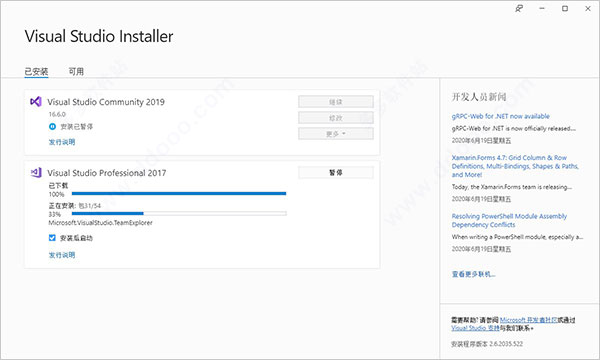Viewport: 600px width, 360px height.
Task: Expand the 更多 dropdown for Community 2019
Action: tap(336, 134)
